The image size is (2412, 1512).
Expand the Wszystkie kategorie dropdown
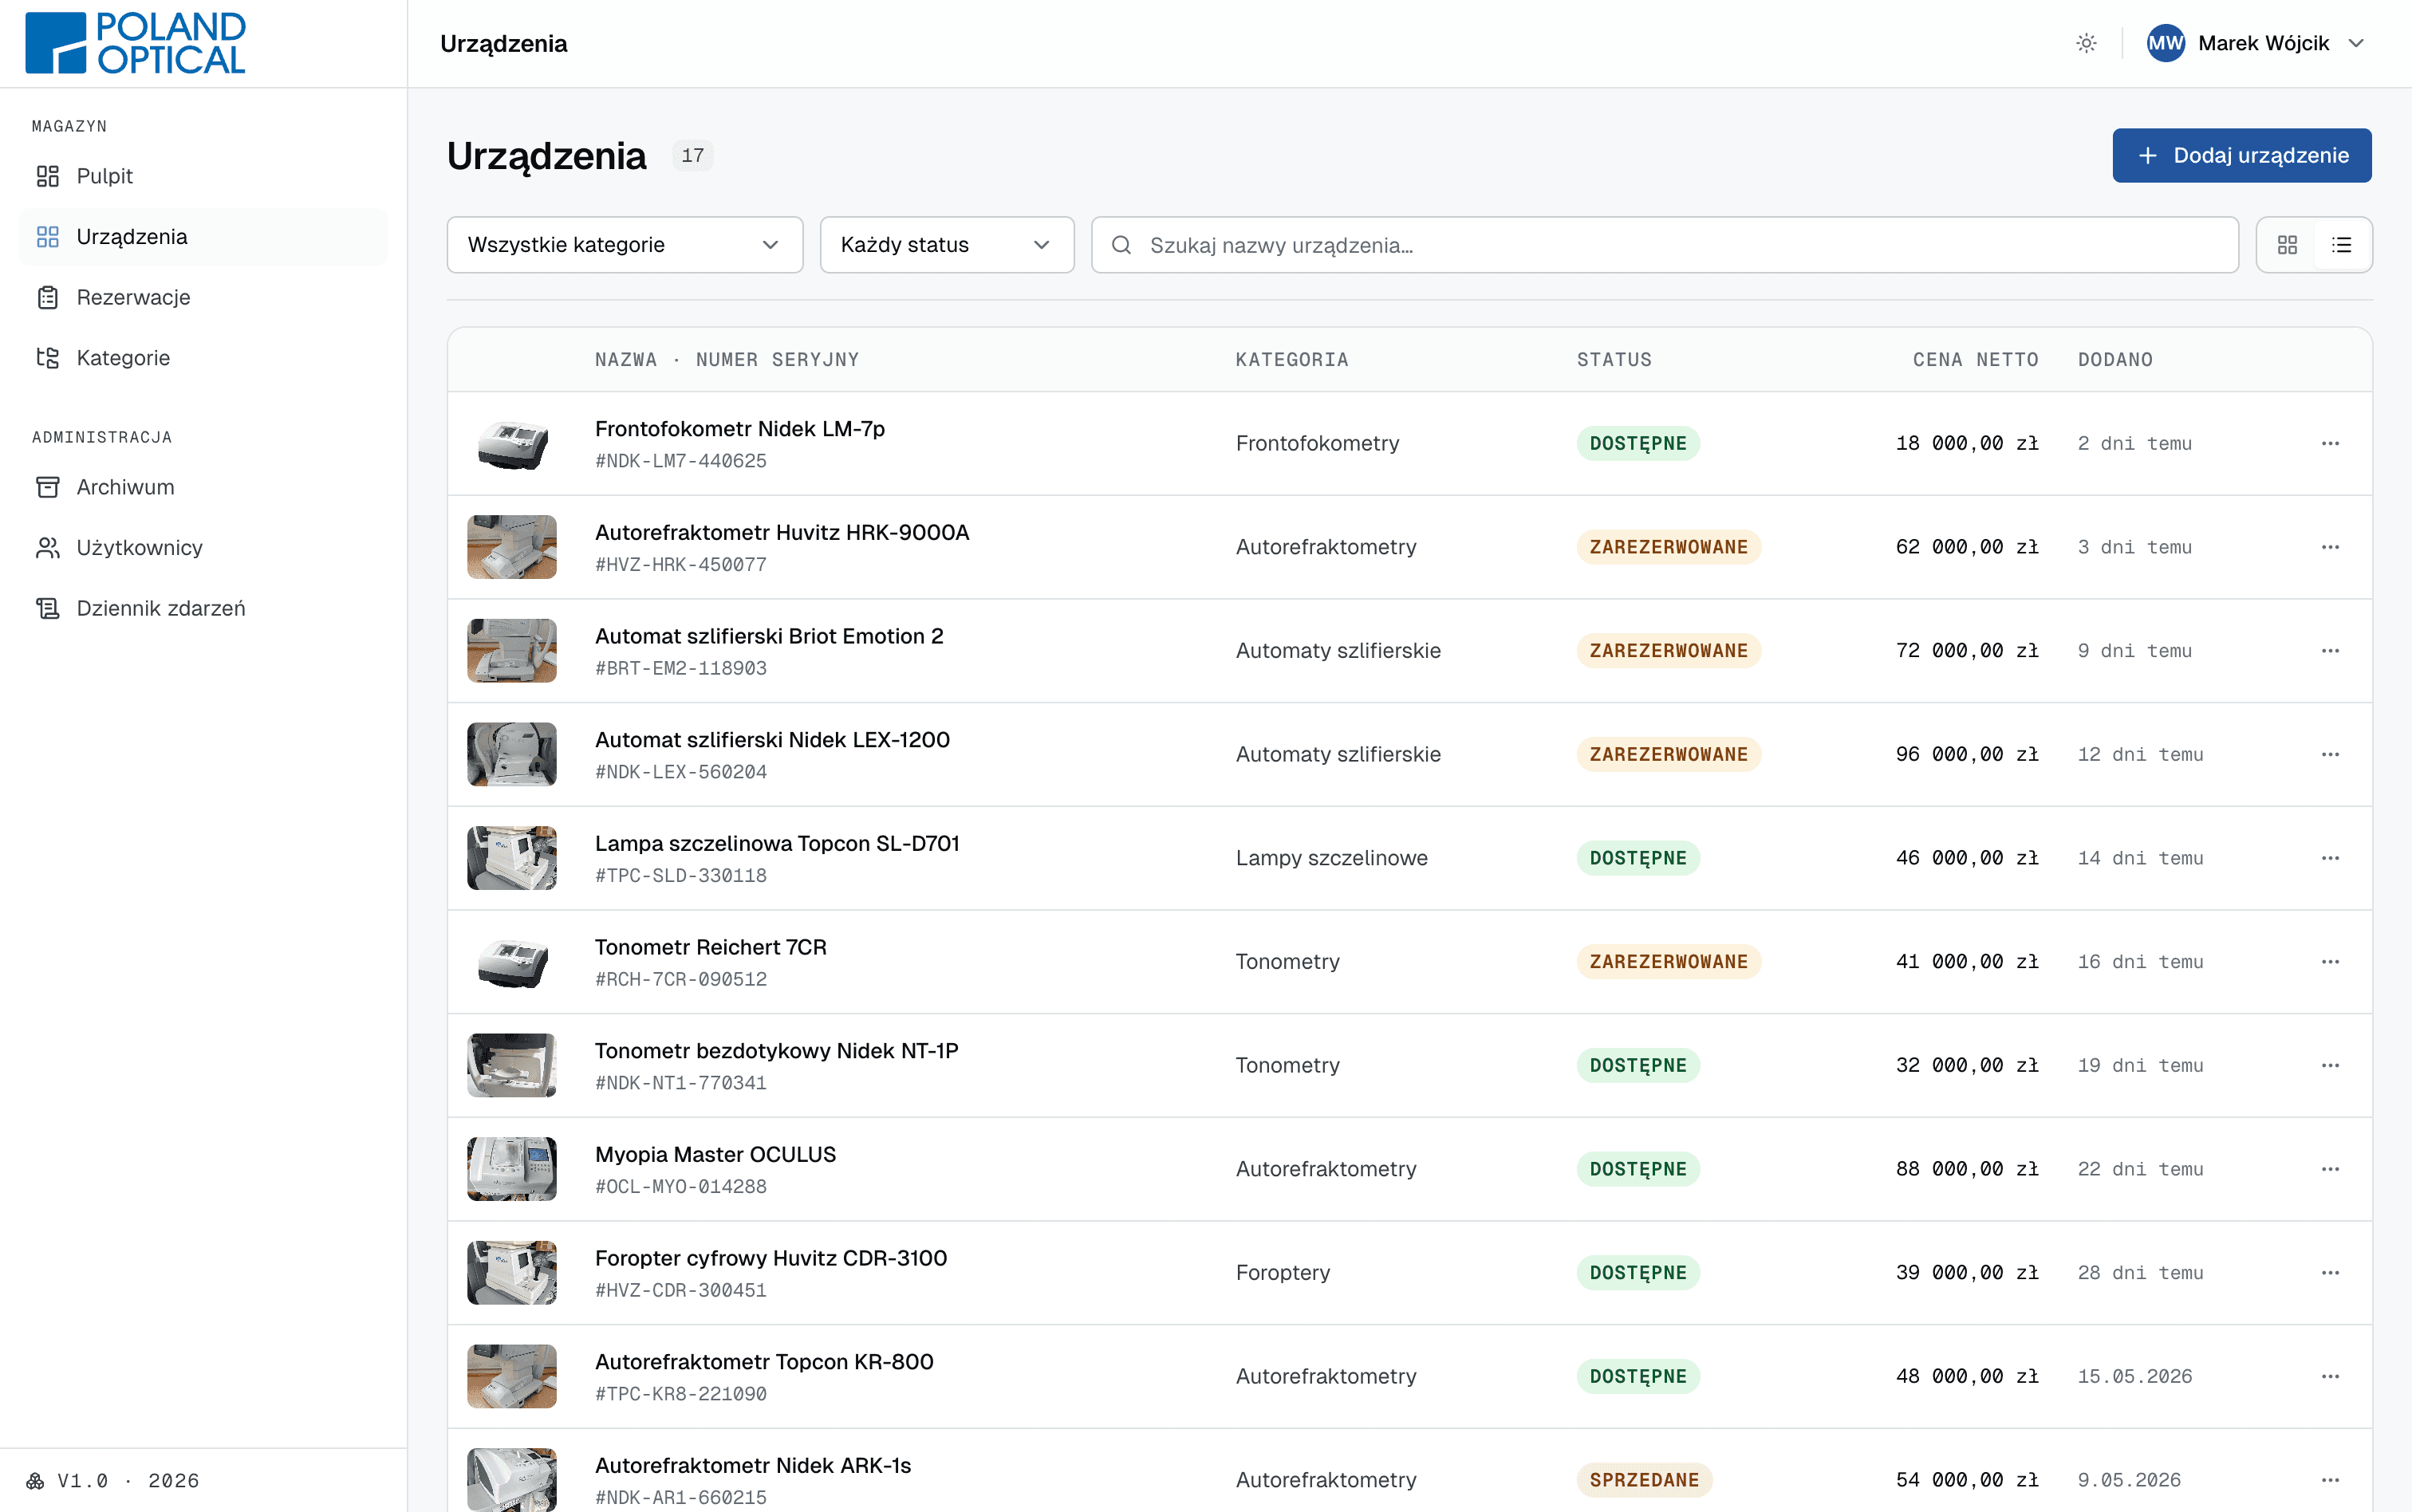click(x=625, y=245)
